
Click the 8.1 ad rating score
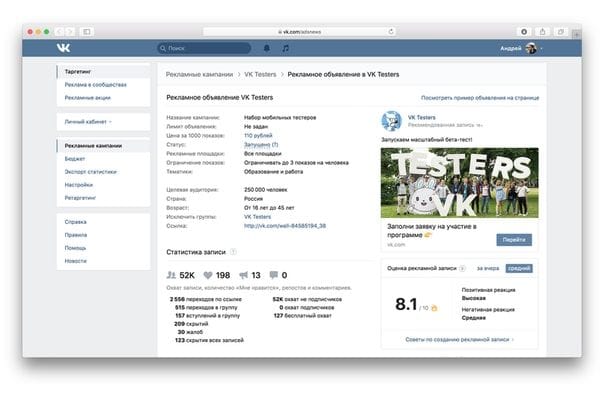[406, 304]
